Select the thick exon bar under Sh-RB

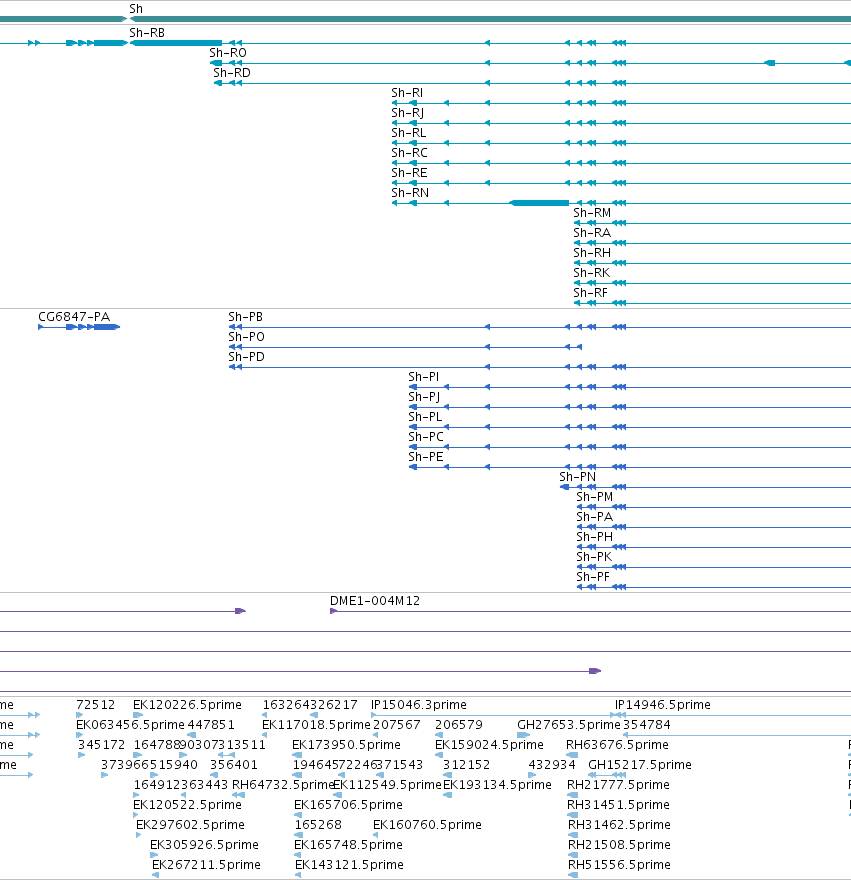coord(176,43)
